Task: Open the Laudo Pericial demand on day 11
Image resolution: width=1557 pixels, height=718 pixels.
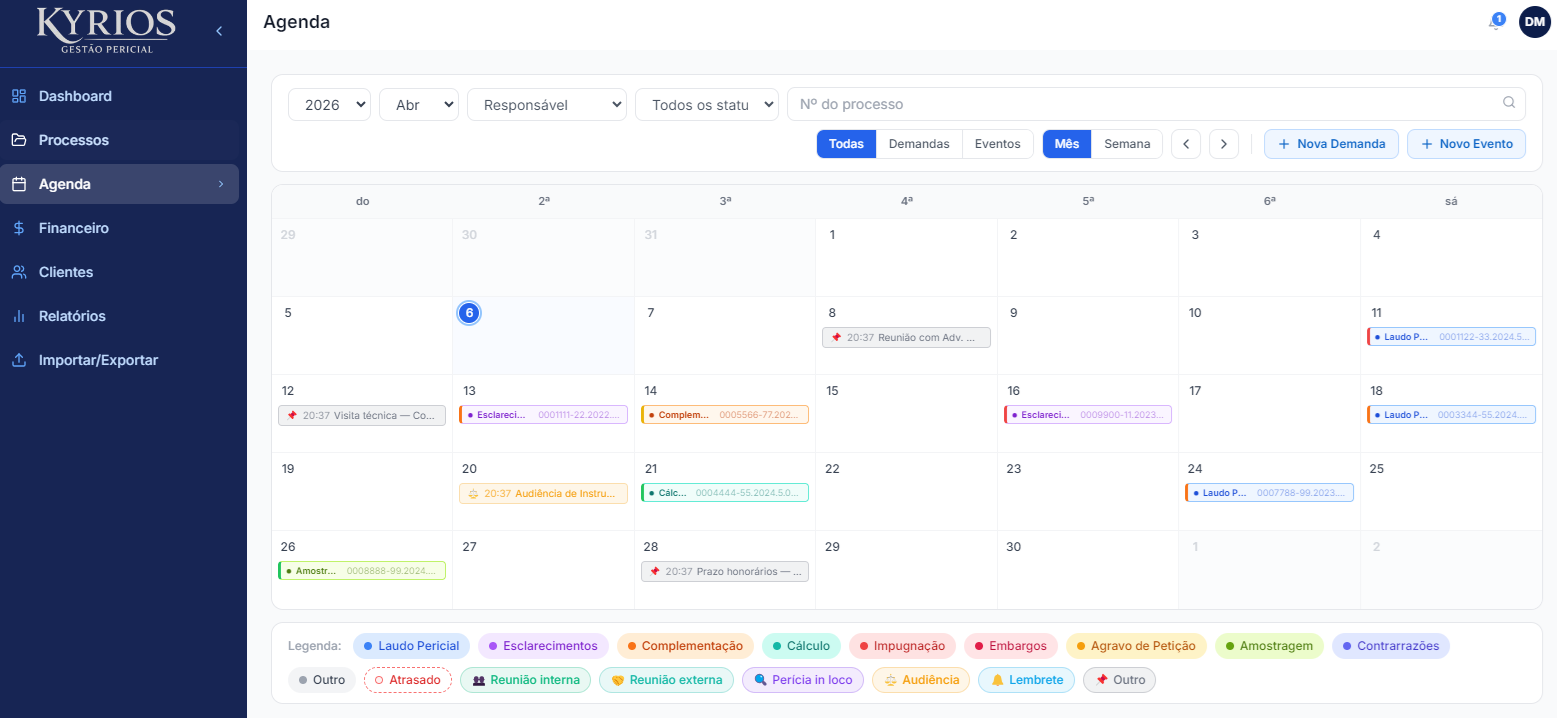Action: pos(1451,337)
